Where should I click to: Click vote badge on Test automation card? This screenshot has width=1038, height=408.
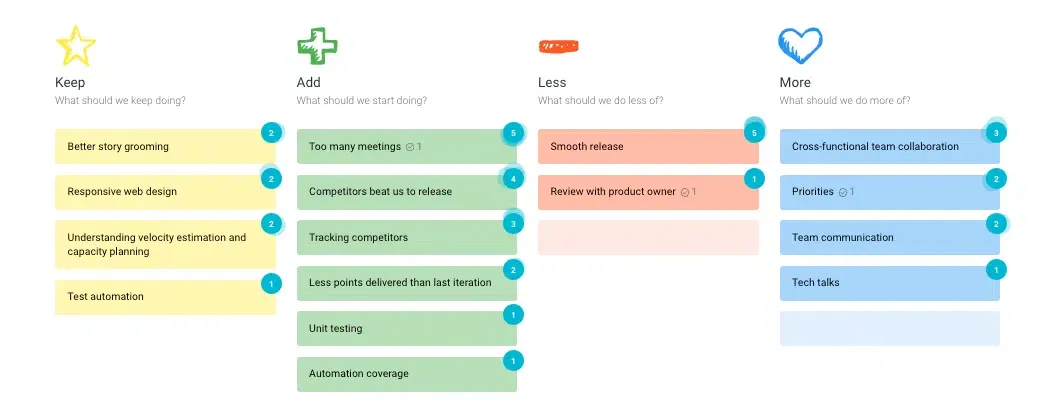[271, 283]
